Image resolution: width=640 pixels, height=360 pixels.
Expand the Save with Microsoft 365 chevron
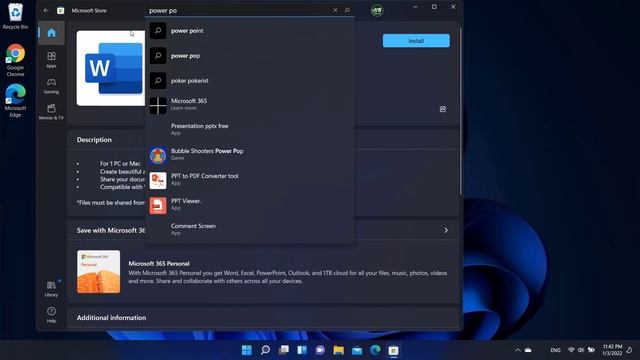click(x=446, y=230)
